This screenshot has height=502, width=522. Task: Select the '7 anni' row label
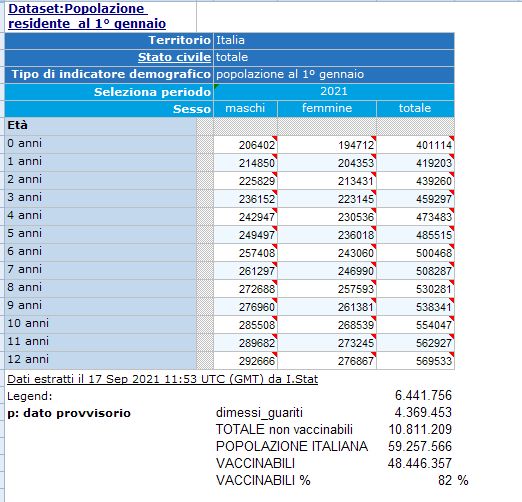100,270
